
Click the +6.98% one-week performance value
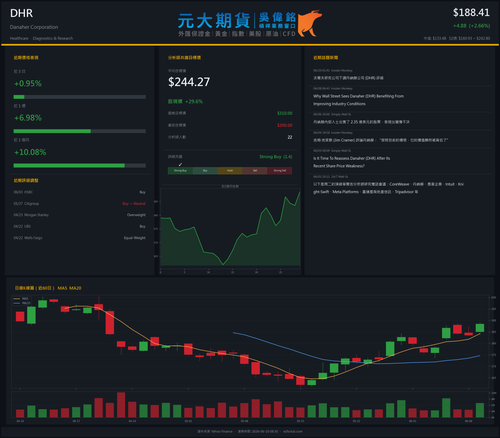pos(28,118)
